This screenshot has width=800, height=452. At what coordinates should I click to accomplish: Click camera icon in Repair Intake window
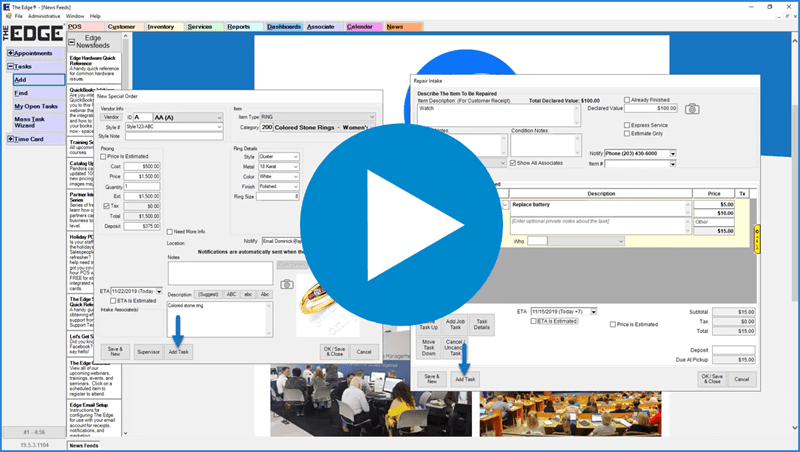point(692,109)
